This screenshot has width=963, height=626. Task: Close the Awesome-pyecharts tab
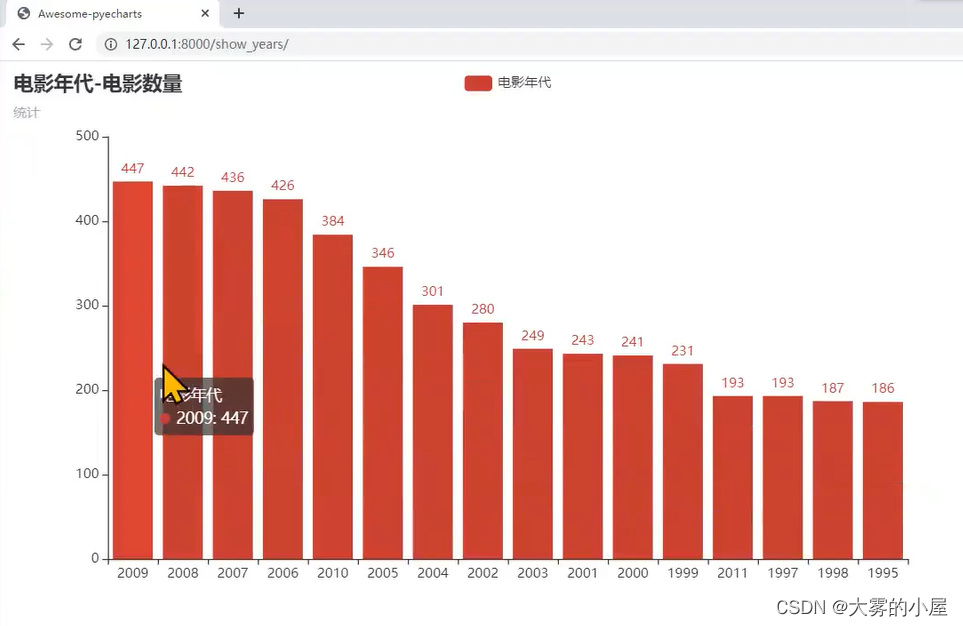(205, 13)
